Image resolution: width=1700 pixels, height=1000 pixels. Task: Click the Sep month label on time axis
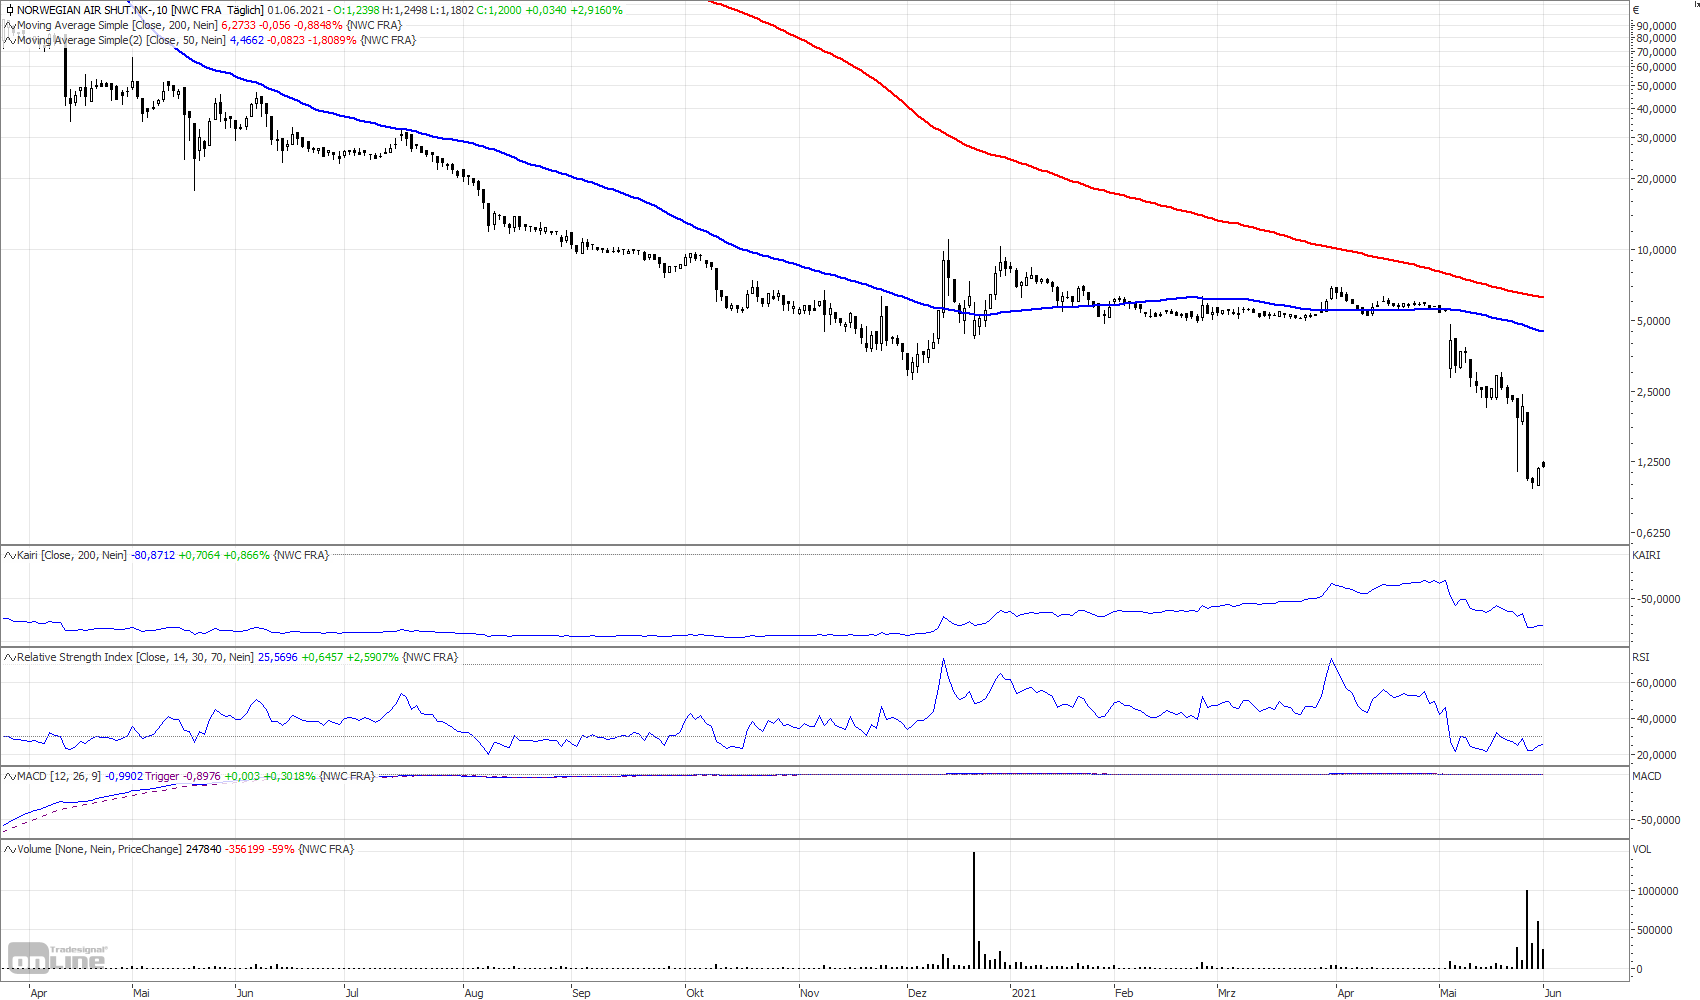tap(581, 993)
